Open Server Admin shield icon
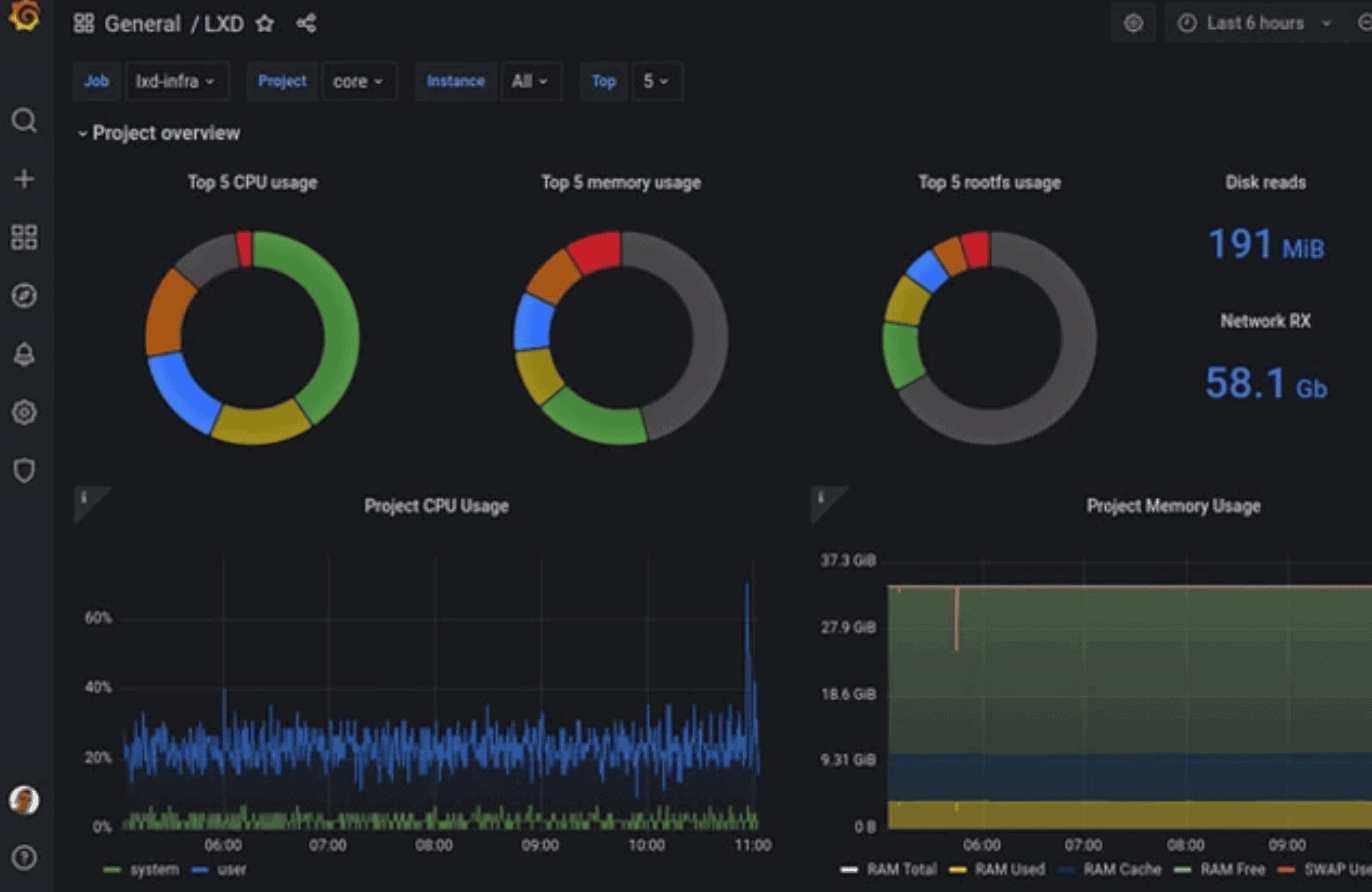The width and height of the screenshot is (1372, 892). click(x=24, y=470)
